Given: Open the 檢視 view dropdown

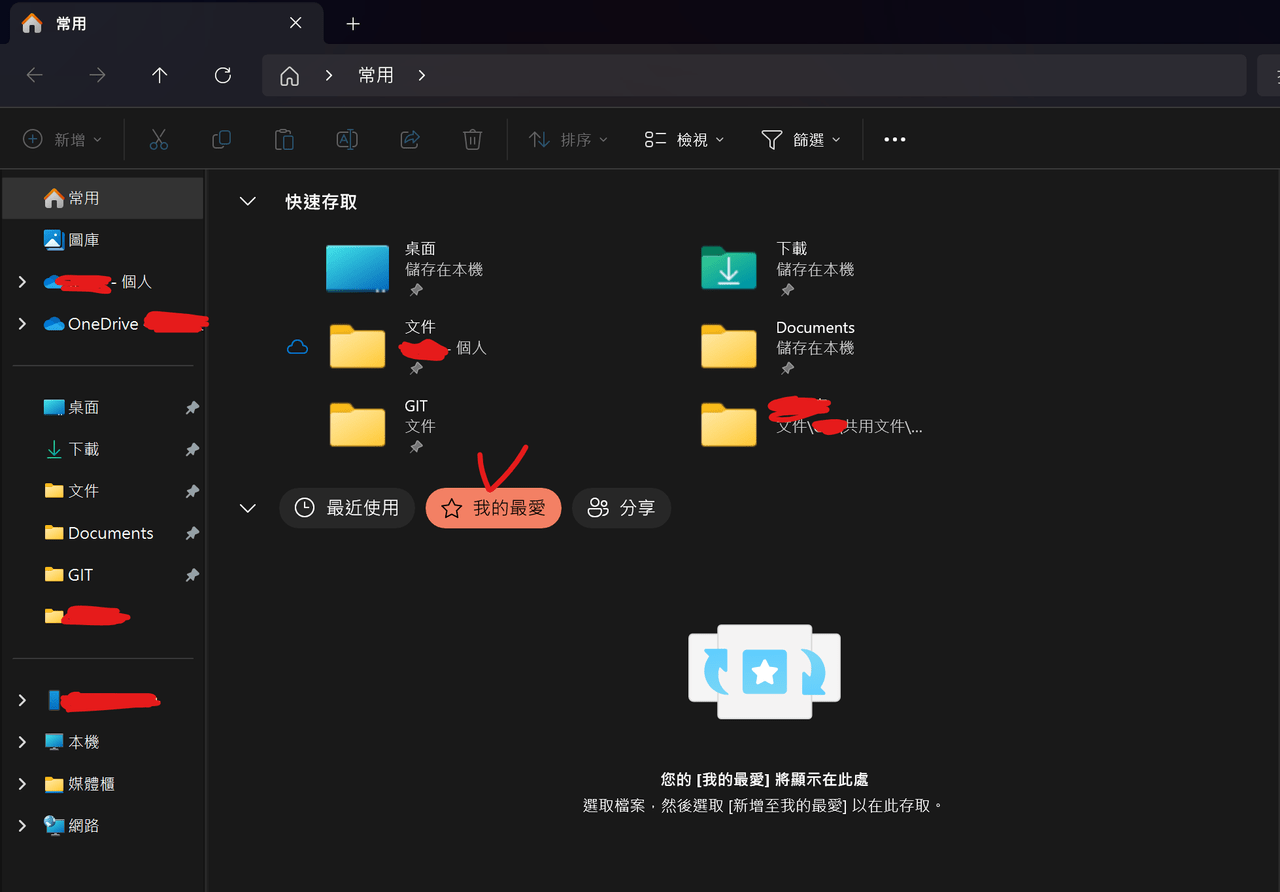Looking at the screenshot, I should tap(685, 140).
